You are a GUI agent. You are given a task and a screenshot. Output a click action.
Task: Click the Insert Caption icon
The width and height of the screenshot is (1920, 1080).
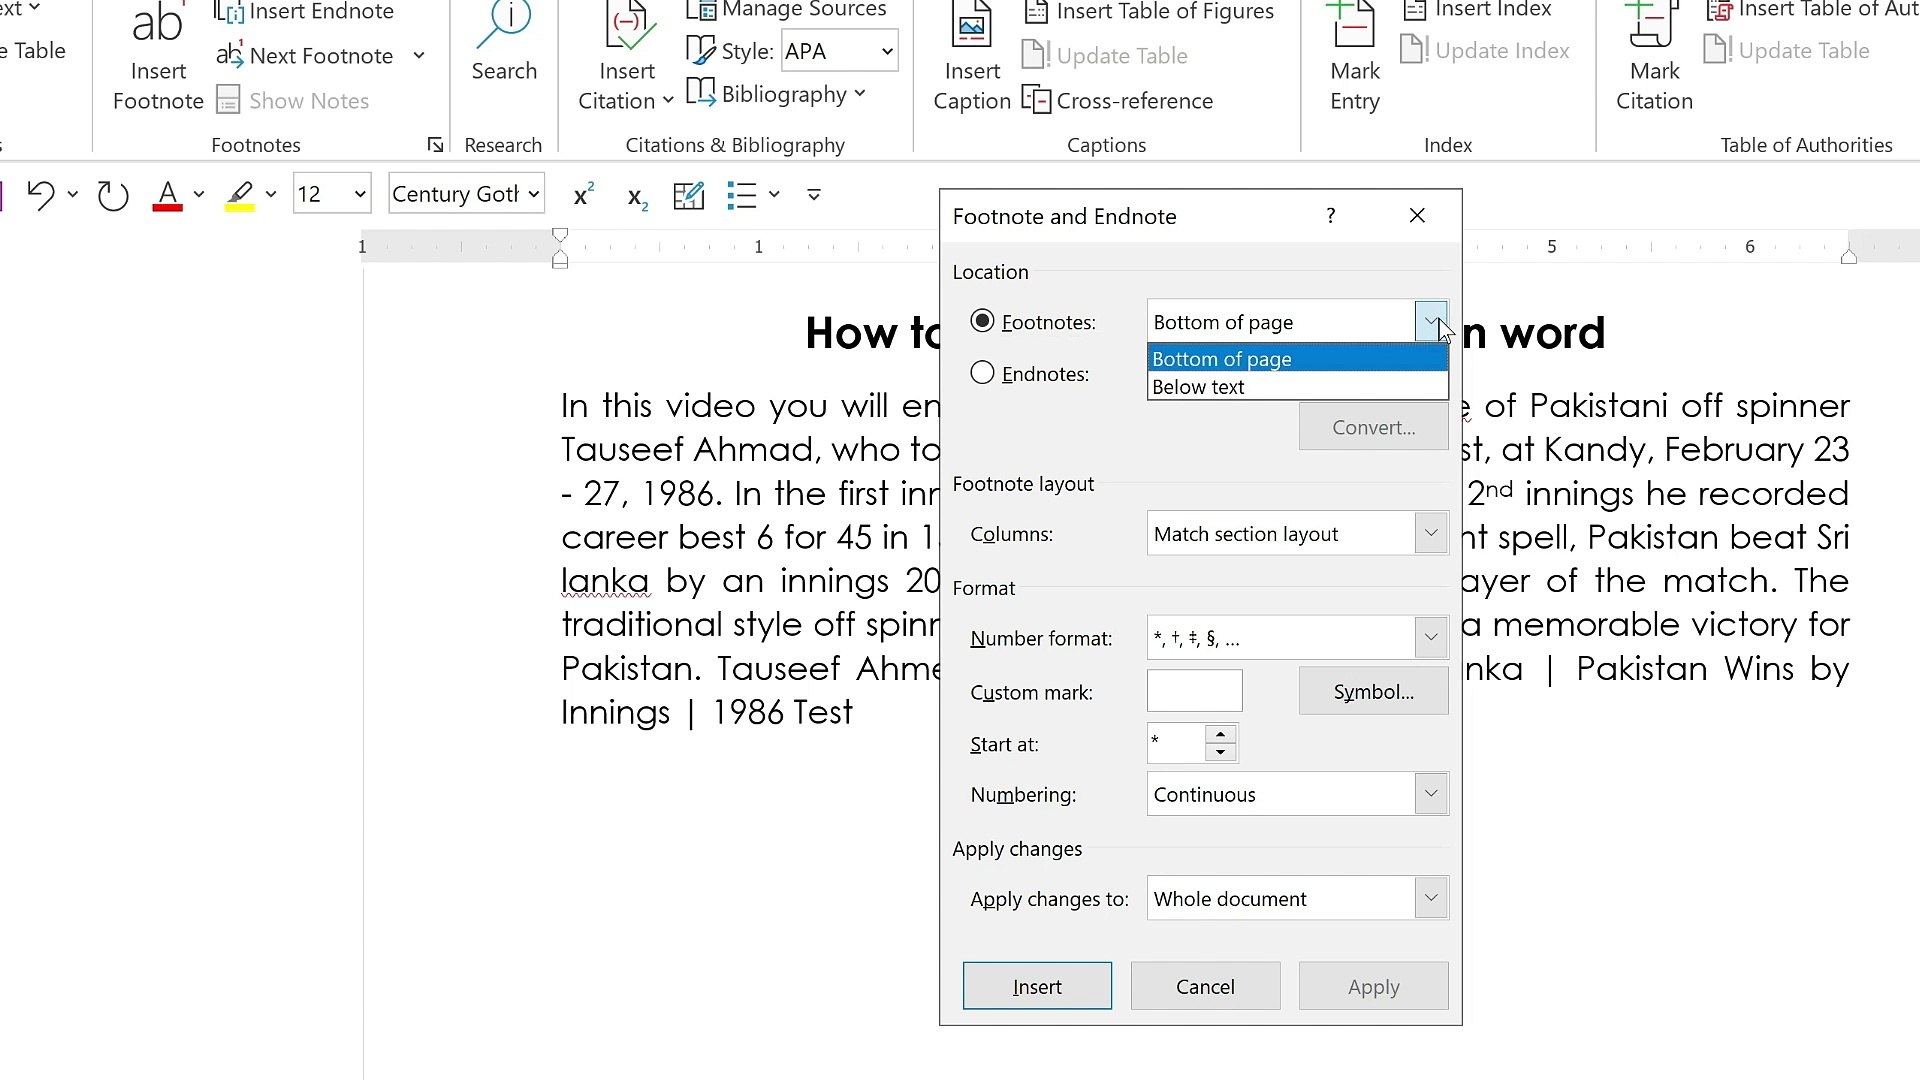(x=971, y=28)
